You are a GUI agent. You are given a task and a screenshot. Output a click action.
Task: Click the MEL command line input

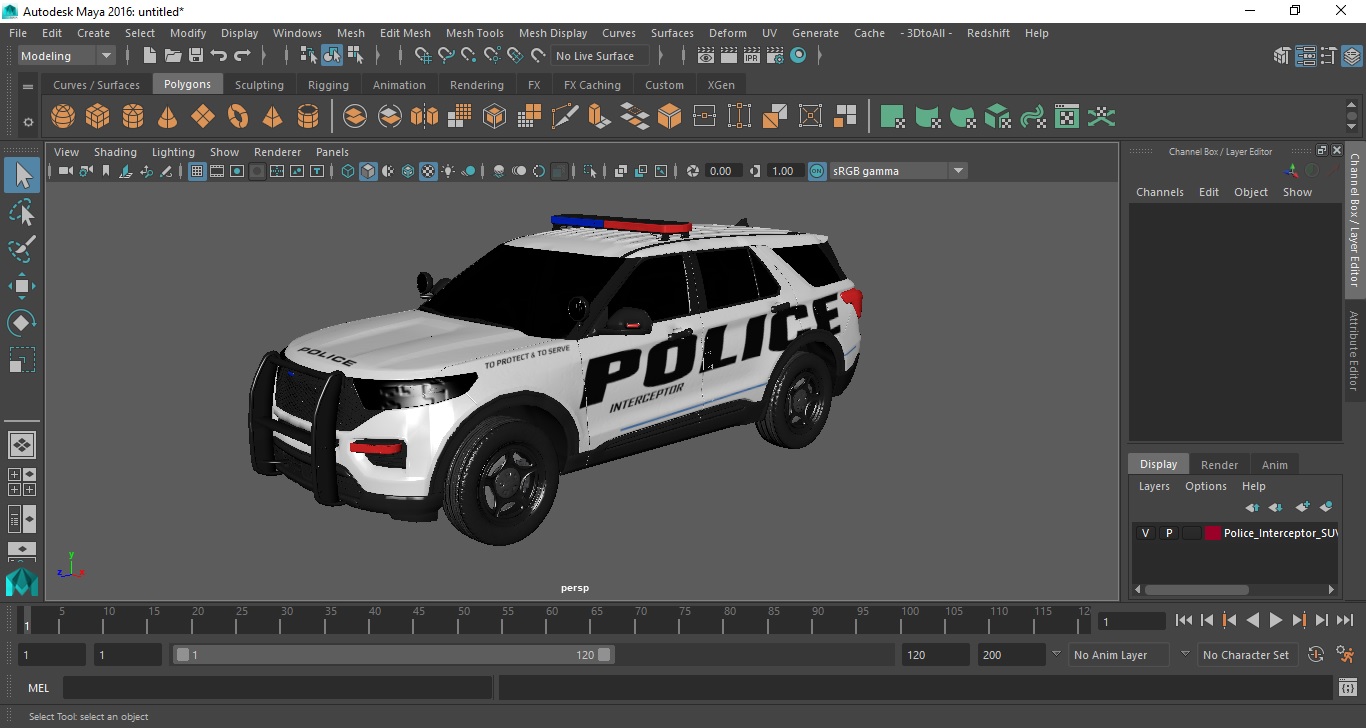278,688
